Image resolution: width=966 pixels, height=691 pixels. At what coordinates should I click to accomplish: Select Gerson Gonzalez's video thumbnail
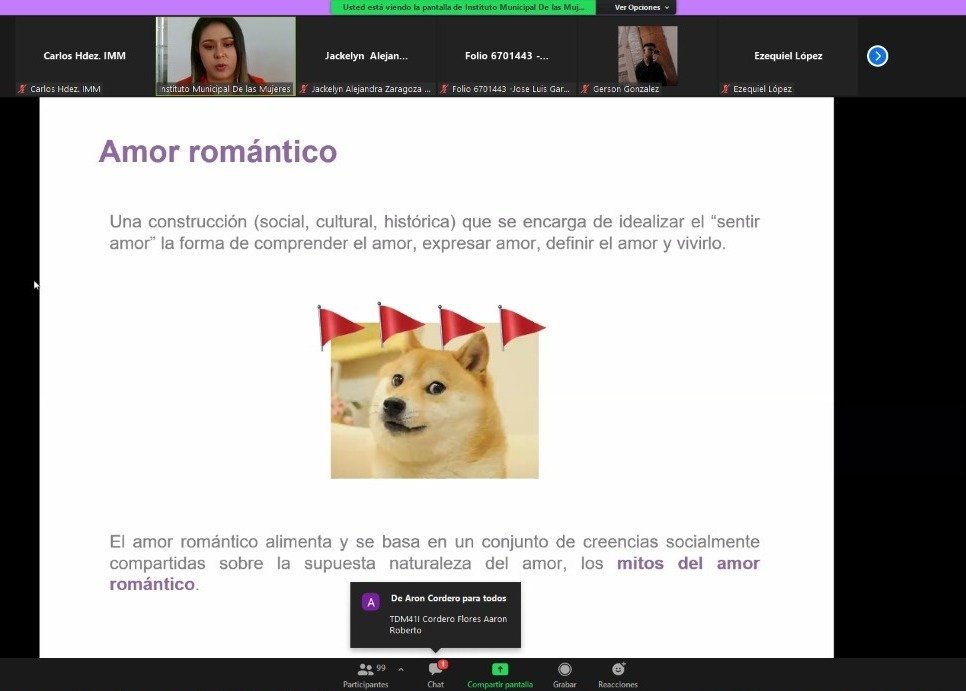(647, 54)
